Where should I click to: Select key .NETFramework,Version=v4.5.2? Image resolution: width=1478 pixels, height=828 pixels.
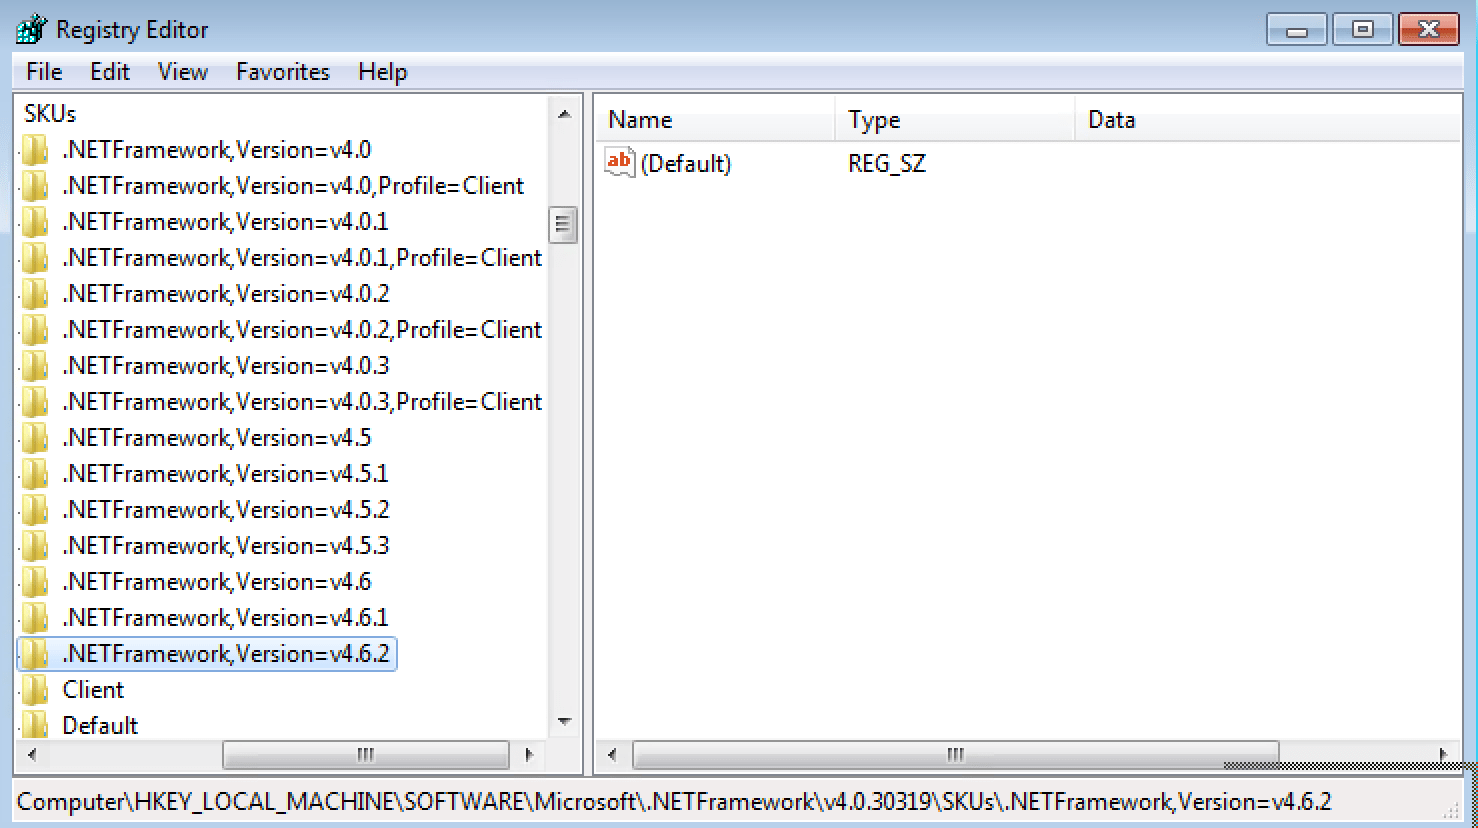pos(226,510)
